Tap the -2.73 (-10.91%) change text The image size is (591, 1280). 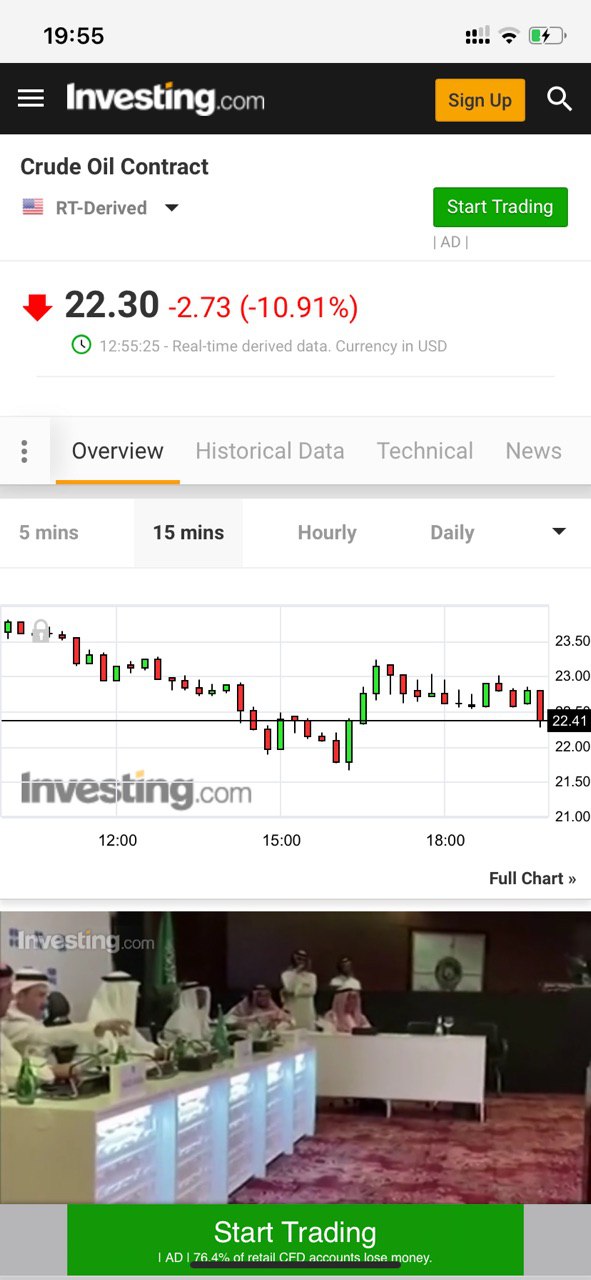263,307
